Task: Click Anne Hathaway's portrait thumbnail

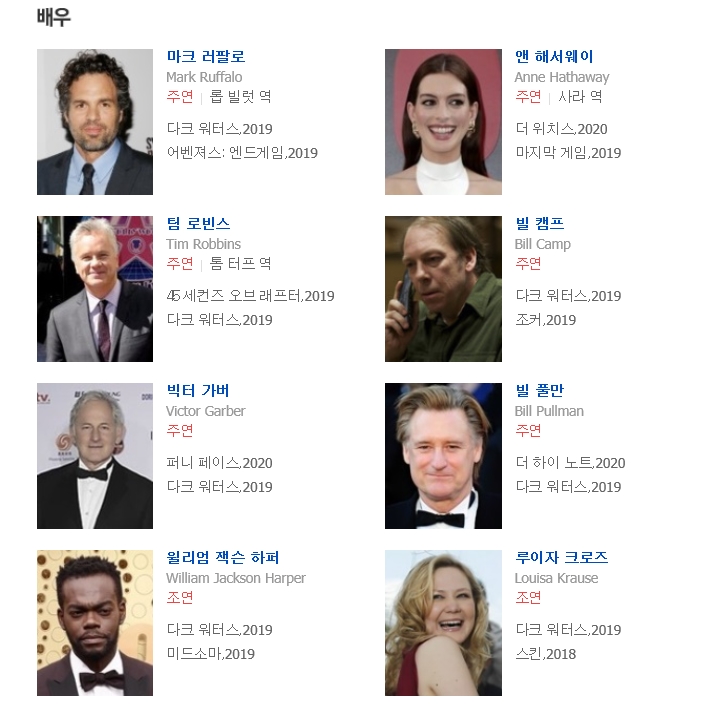Action: (443, 122)
